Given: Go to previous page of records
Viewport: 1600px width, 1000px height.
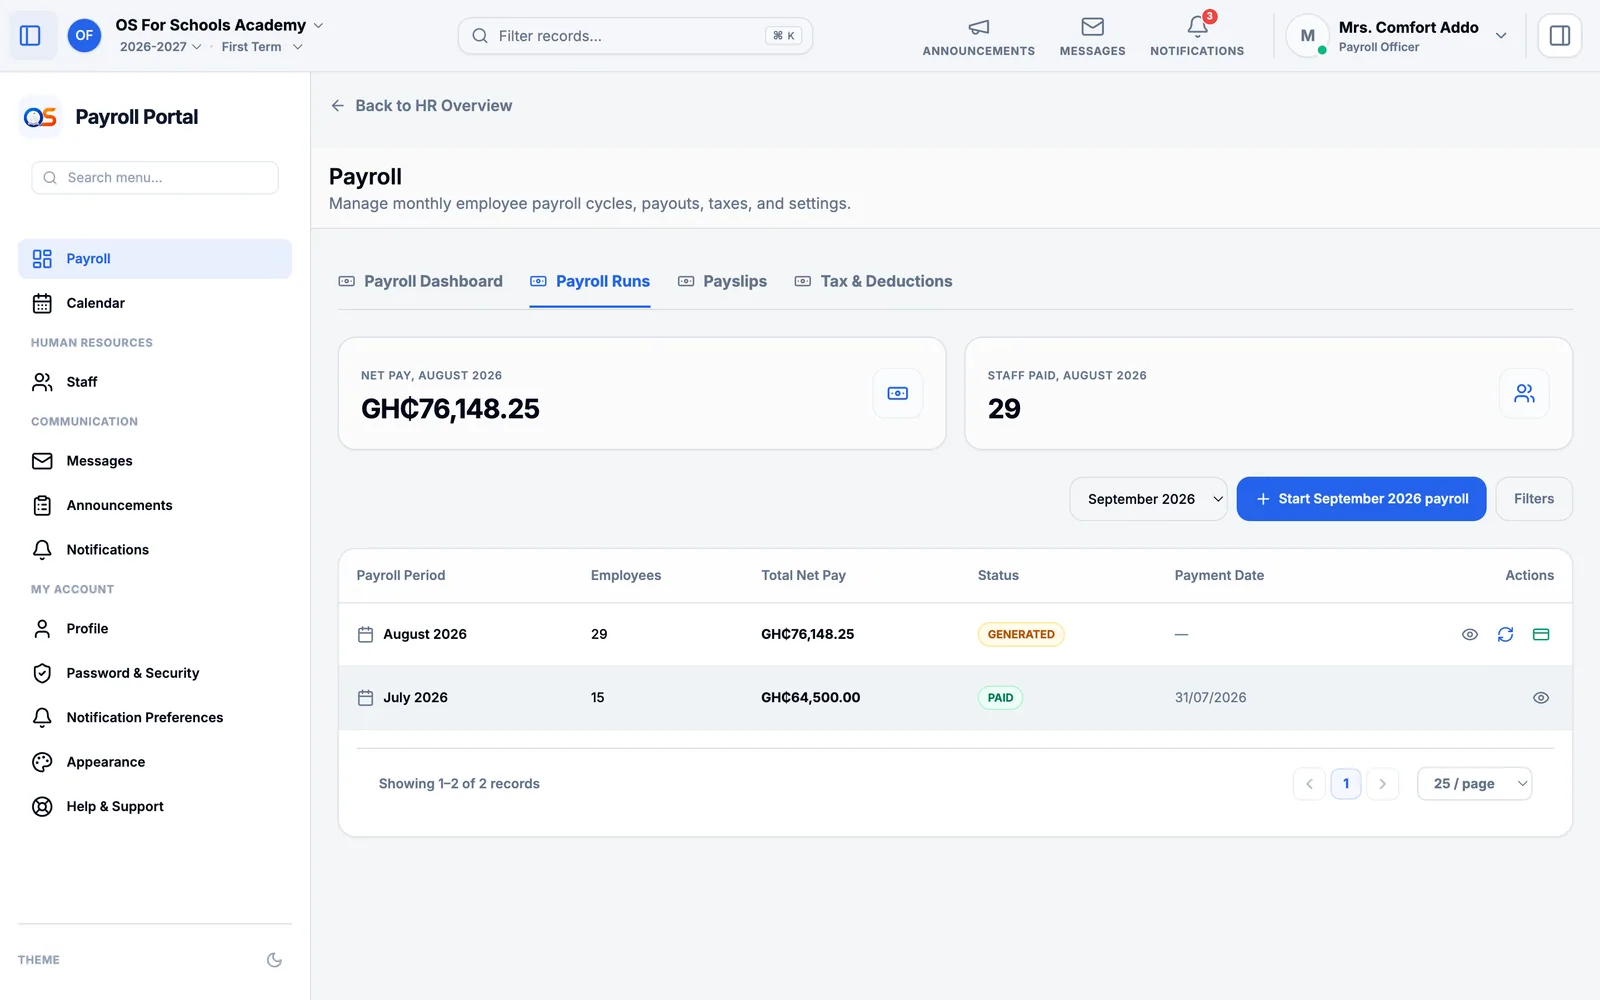Looking at the screenshot, I should click(1309, 784).
